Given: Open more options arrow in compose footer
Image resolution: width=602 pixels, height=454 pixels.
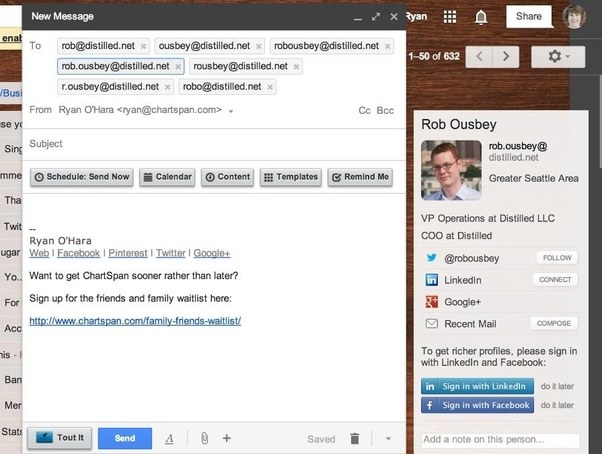Looking at the screenshot, I should click(x=388, y=439).
